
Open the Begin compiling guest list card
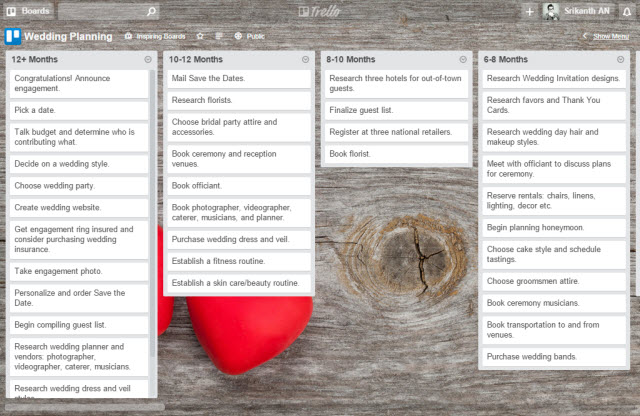[79, 325]
